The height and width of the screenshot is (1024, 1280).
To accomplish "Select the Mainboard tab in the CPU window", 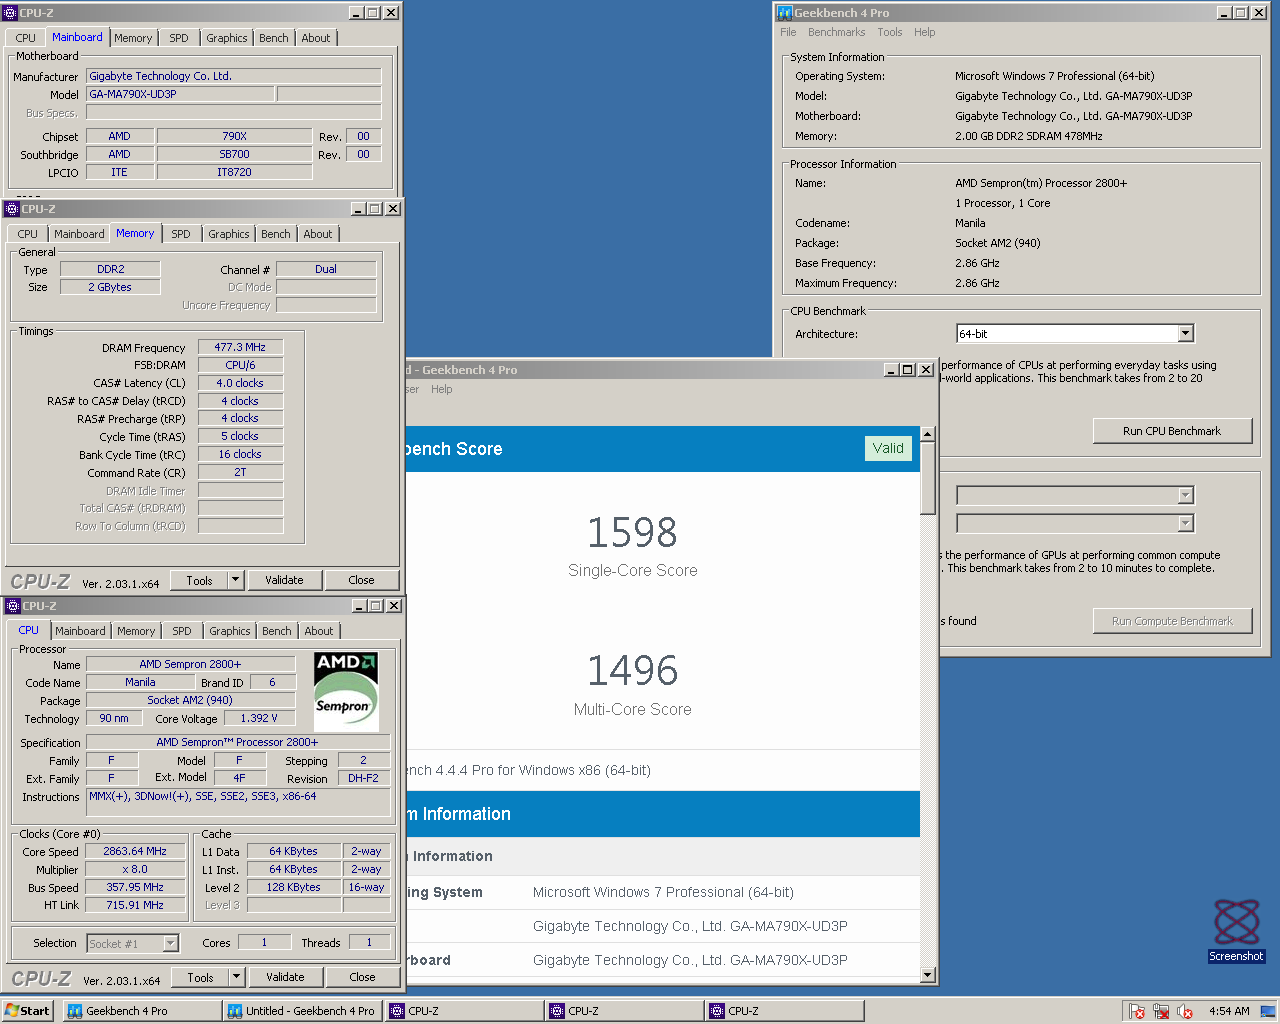I will coord(80,631).
